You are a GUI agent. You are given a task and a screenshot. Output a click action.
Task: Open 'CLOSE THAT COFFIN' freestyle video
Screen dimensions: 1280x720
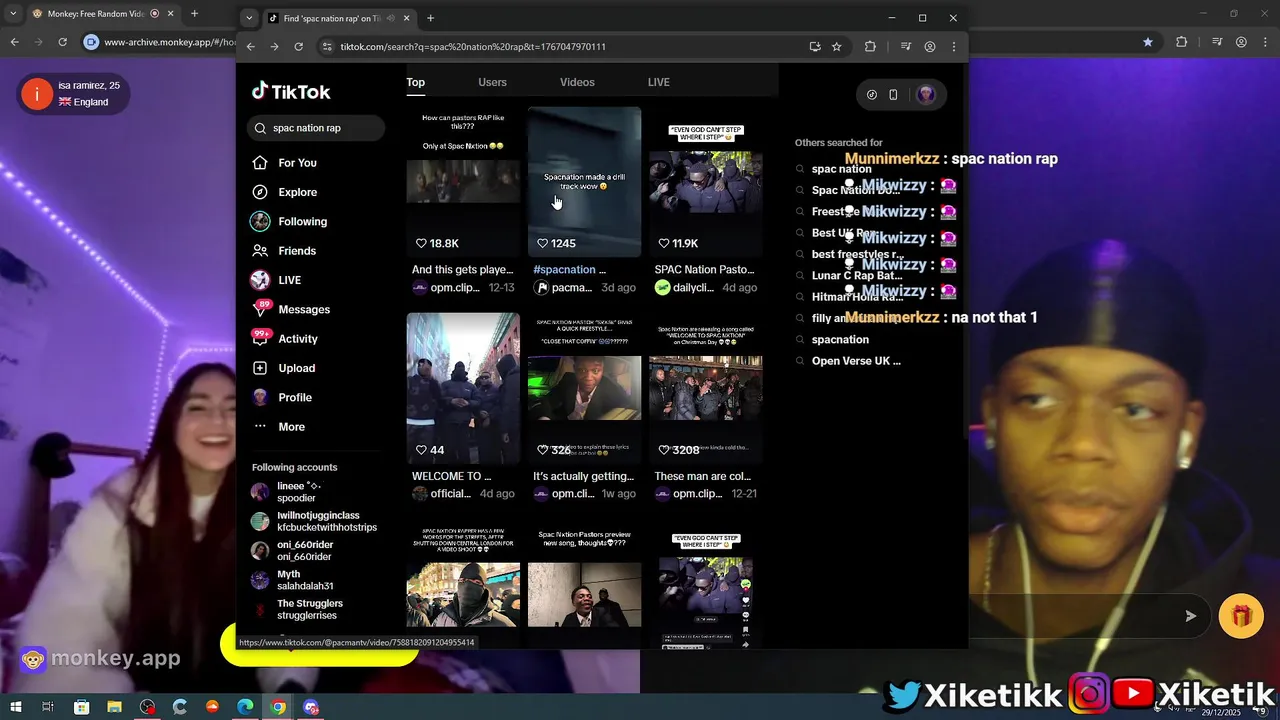584,388
